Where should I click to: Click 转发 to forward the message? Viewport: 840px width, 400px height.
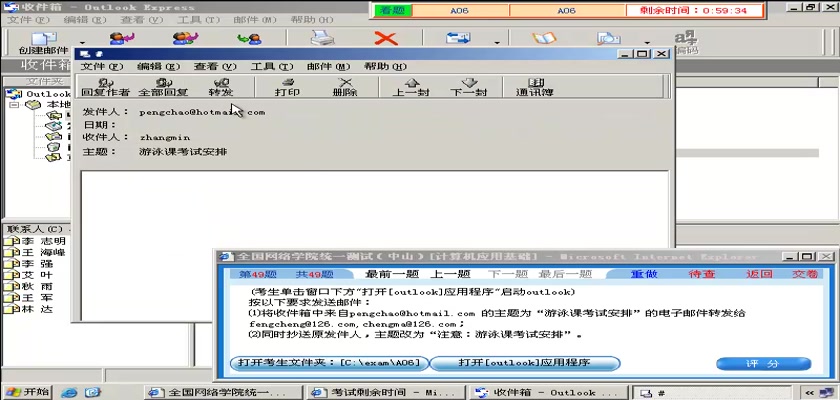[221, 87]
